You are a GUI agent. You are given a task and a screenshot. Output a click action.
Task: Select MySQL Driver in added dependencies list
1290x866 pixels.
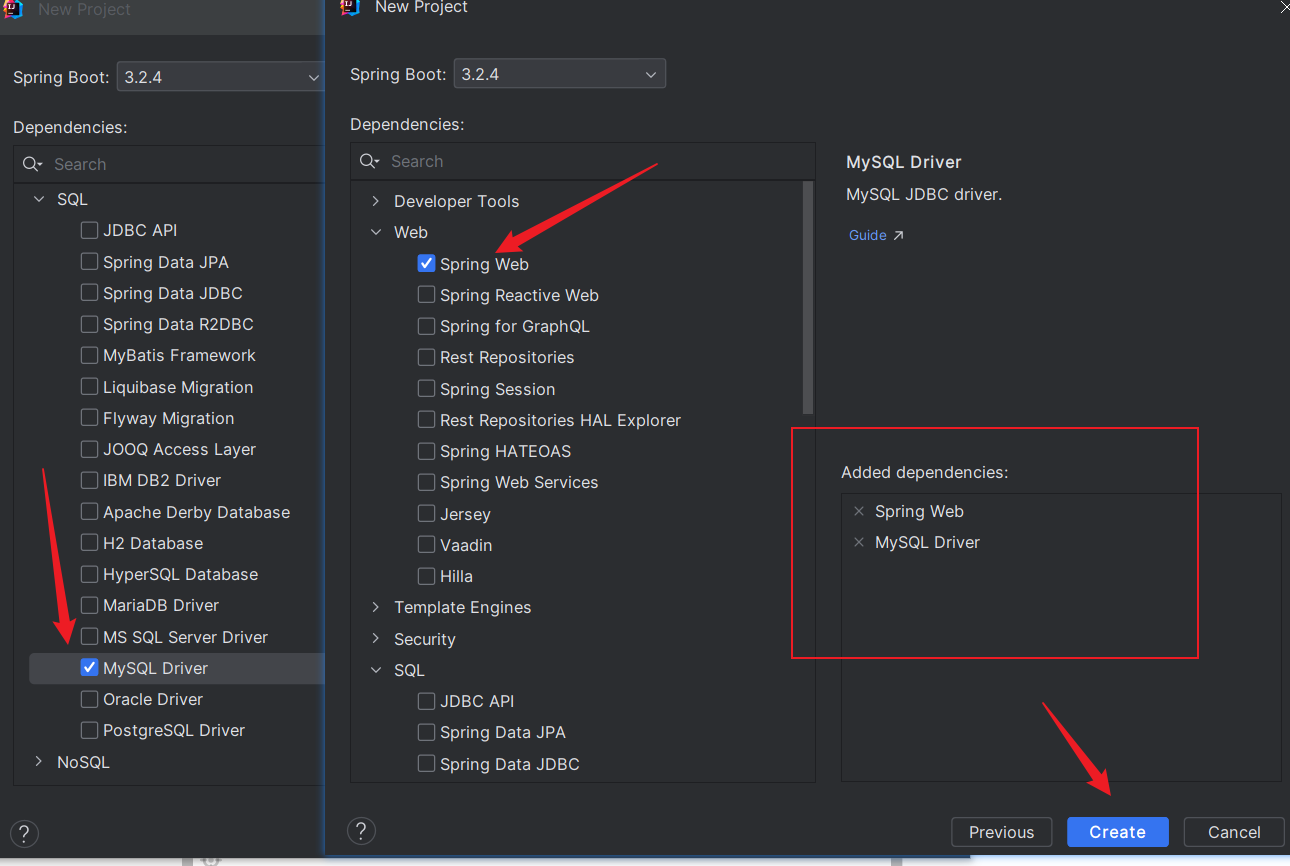tap(927, 542)
